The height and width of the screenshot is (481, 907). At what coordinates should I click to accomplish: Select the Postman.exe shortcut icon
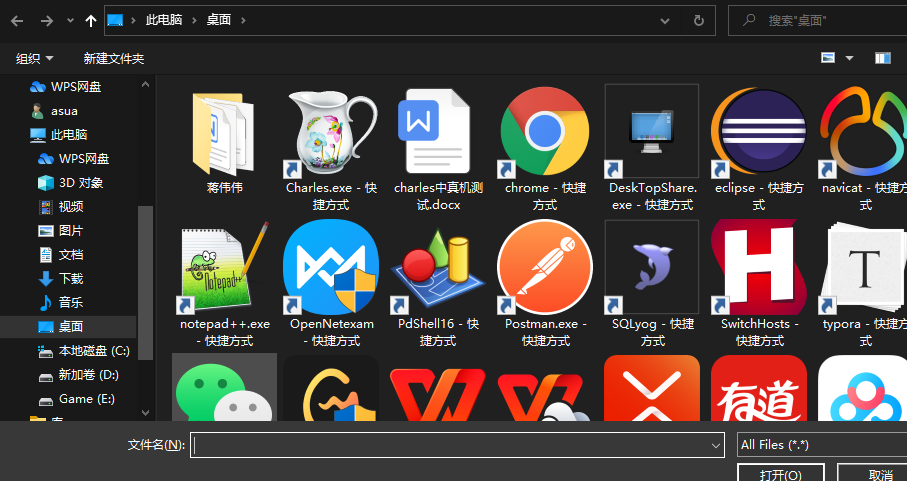545,268
